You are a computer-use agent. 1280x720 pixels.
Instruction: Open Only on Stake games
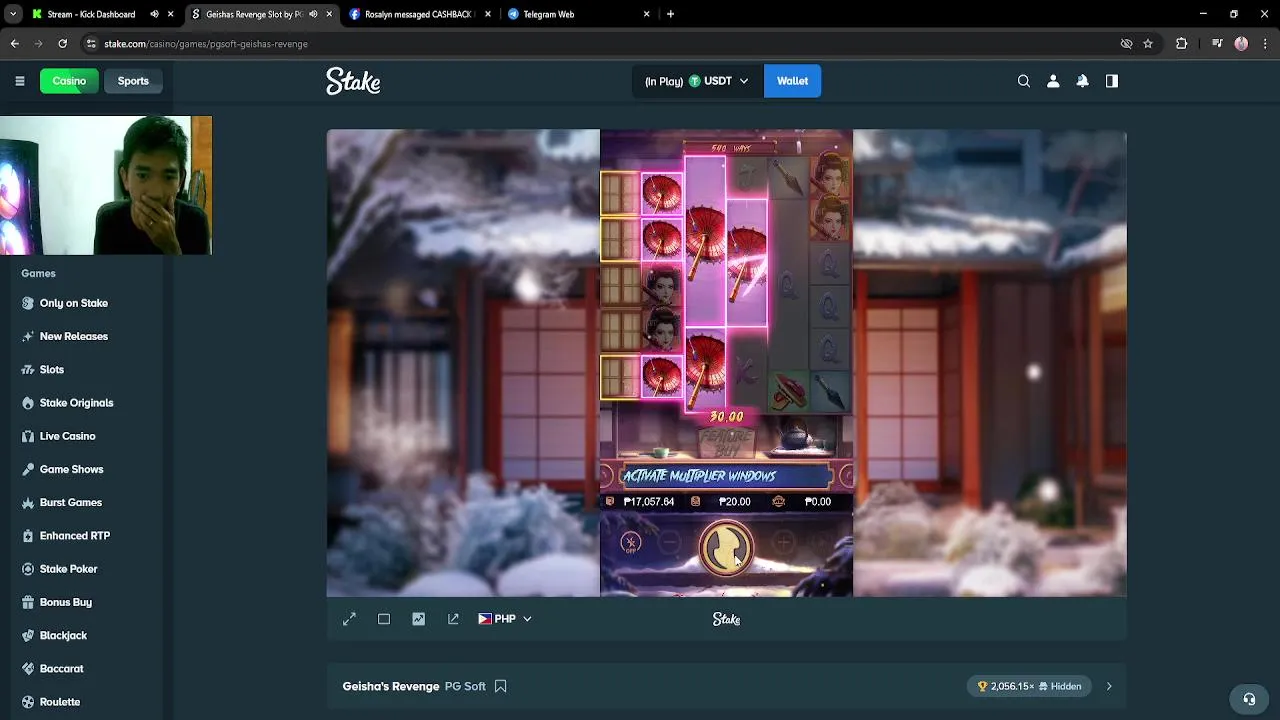pos(74,303)
